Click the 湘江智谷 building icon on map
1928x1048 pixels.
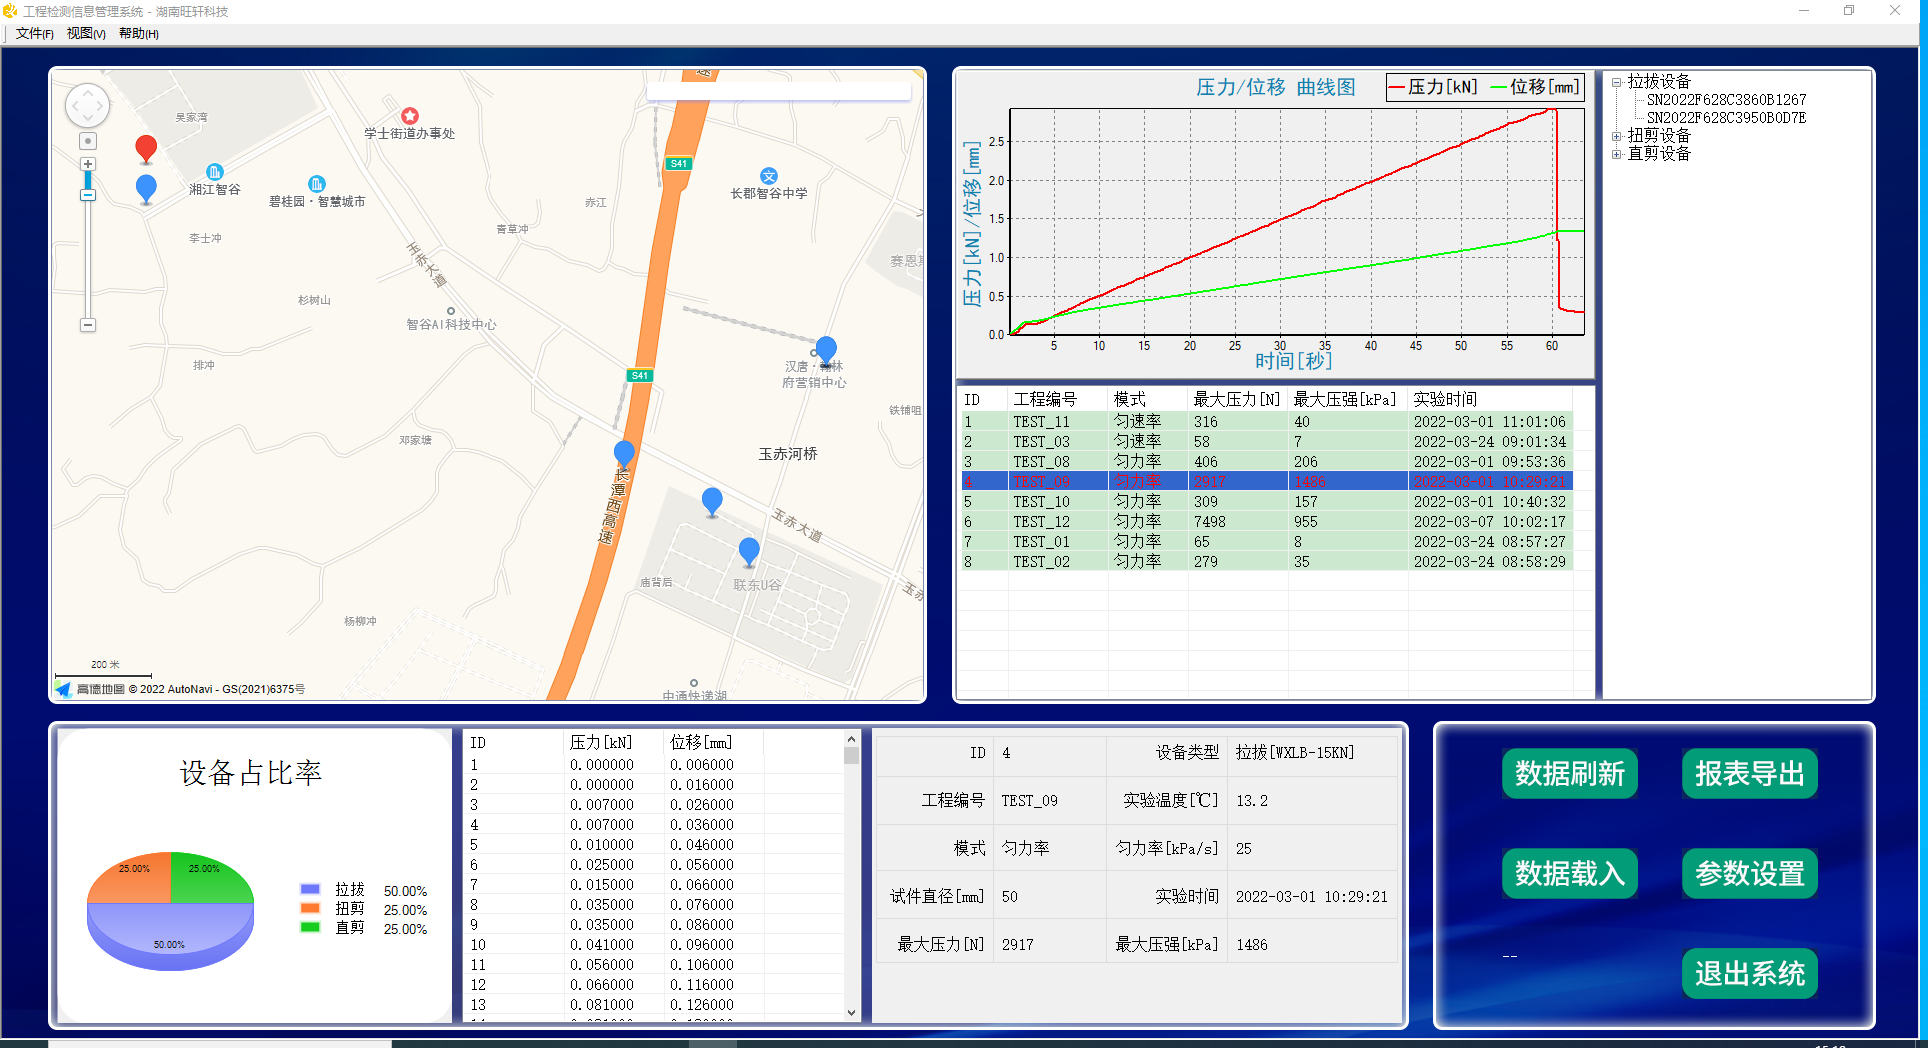(214, 172)
